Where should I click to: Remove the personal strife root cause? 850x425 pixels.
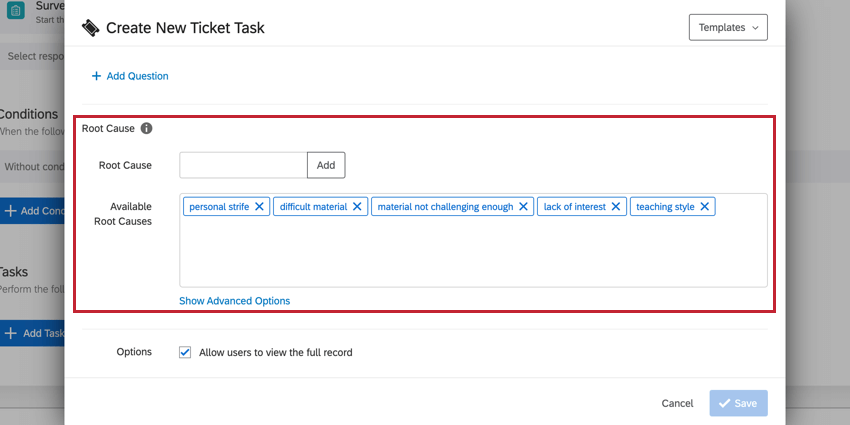259,207
